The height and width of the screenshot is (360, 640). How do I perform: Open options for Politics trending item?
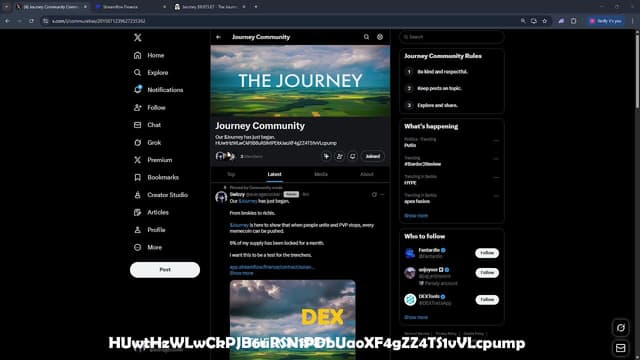click(x=496, y=140)
